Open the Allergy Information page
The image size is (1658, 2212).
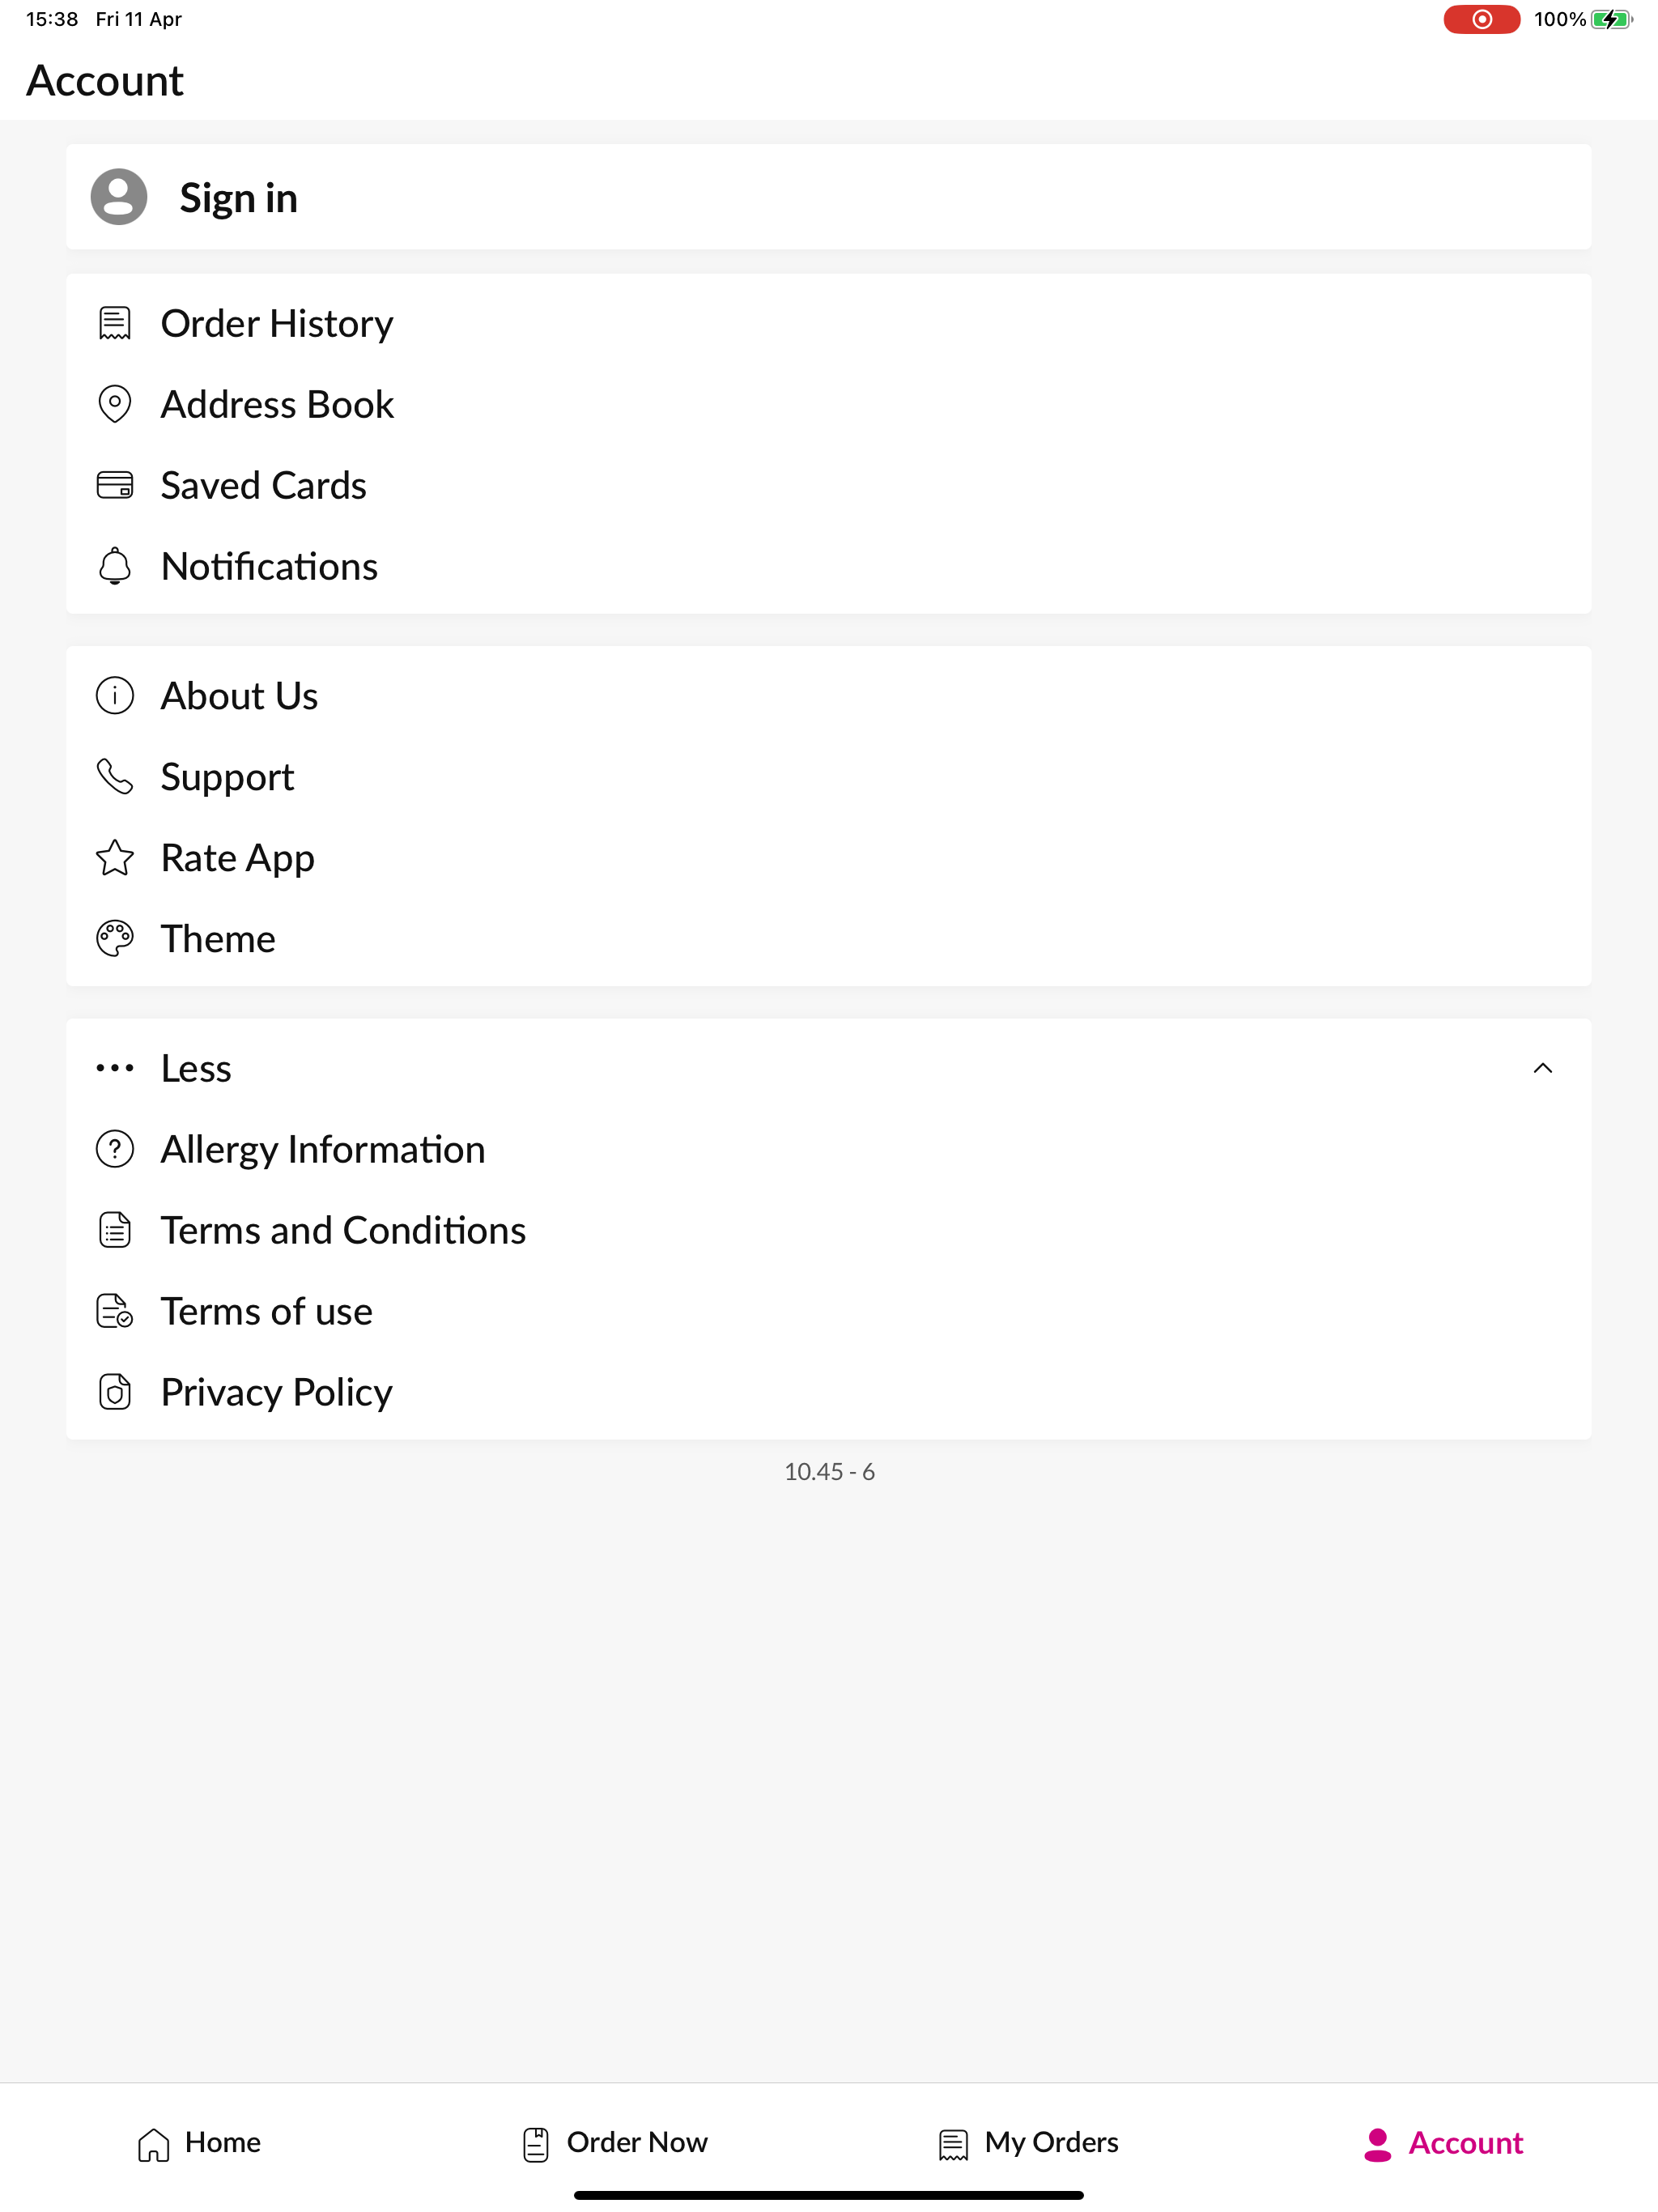323,1150
